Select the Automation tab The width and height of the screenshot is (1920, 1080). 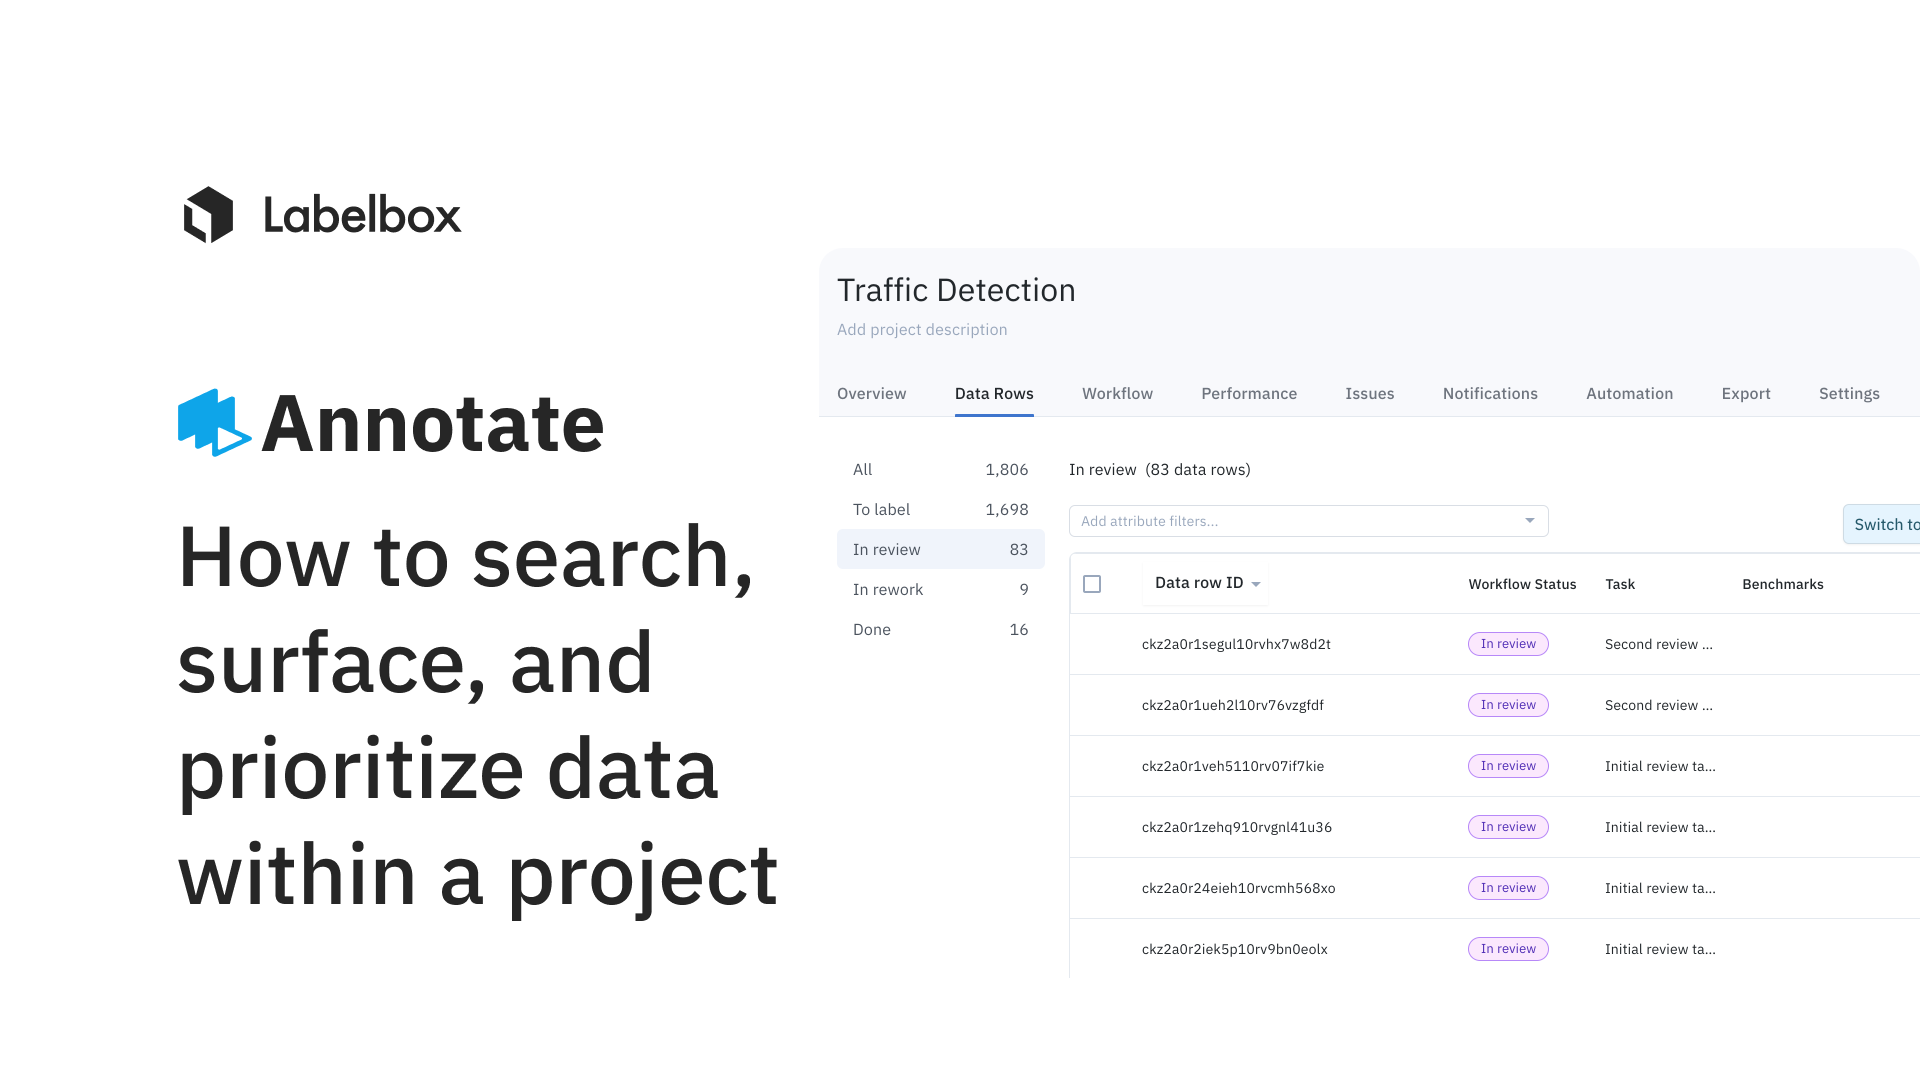tap(1629, 394)
